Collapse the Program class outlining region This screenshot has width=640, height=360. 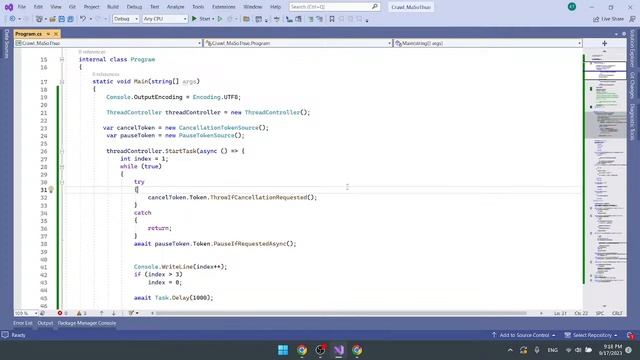[62, 59]
